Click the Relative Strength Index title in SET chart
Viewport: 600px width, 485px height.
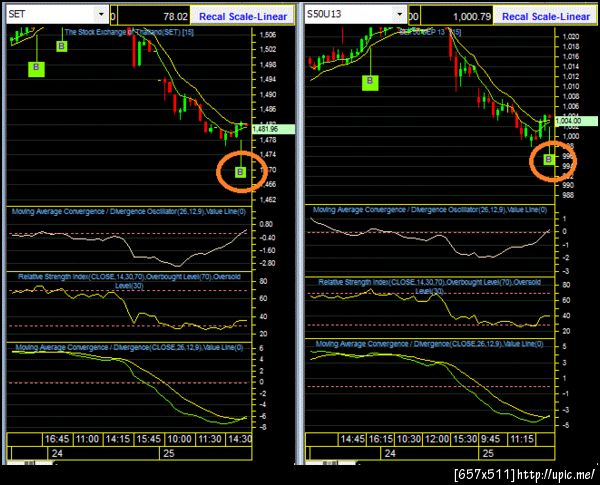point(129,281)
